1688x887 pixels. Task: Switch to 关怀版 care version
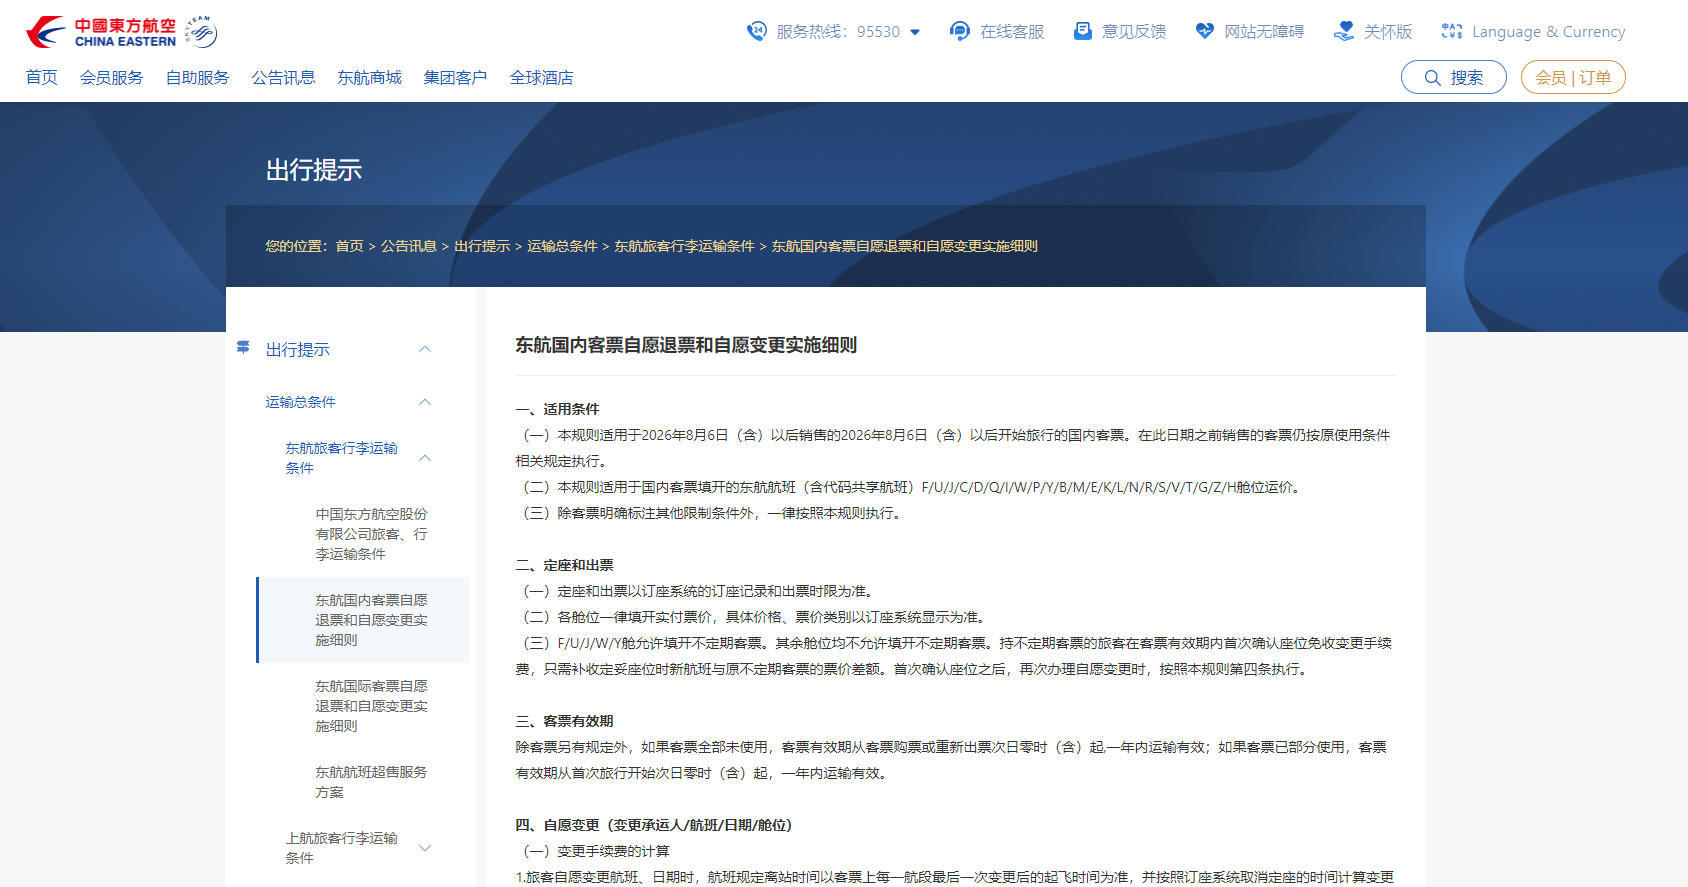coord(1388,32)
